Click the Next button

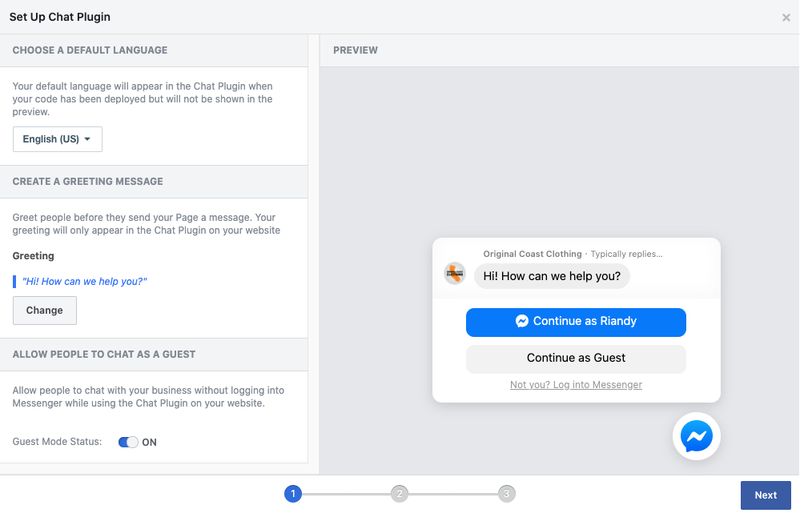765,495
